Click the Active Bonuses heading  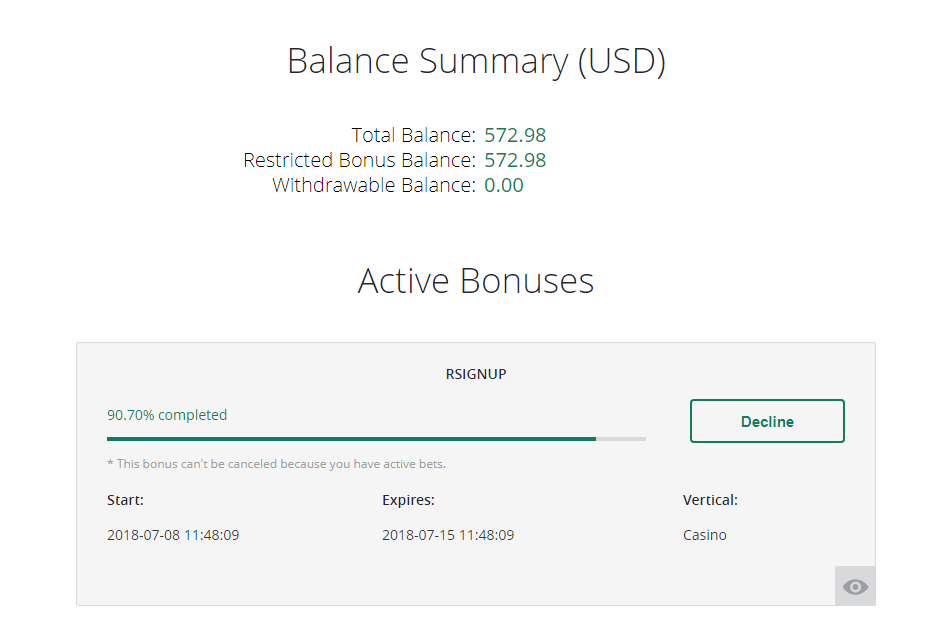(x=476, y=281)
